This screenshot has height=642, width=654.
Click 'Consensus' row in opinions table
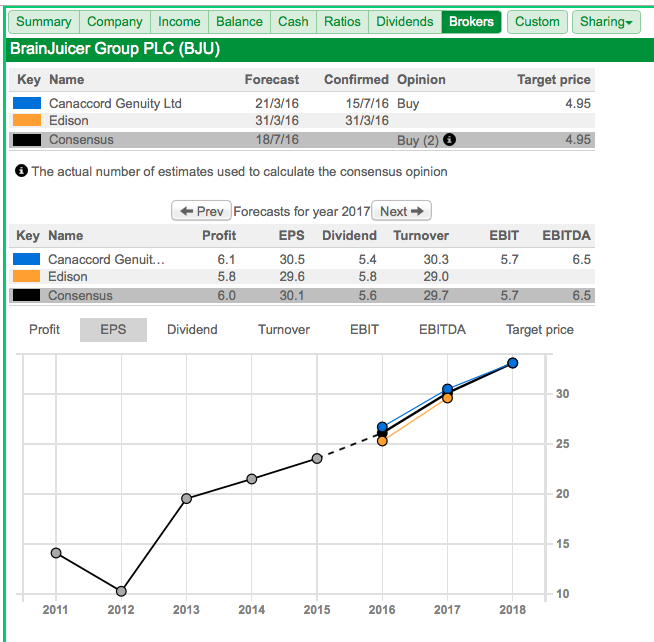tap(302, 140)
